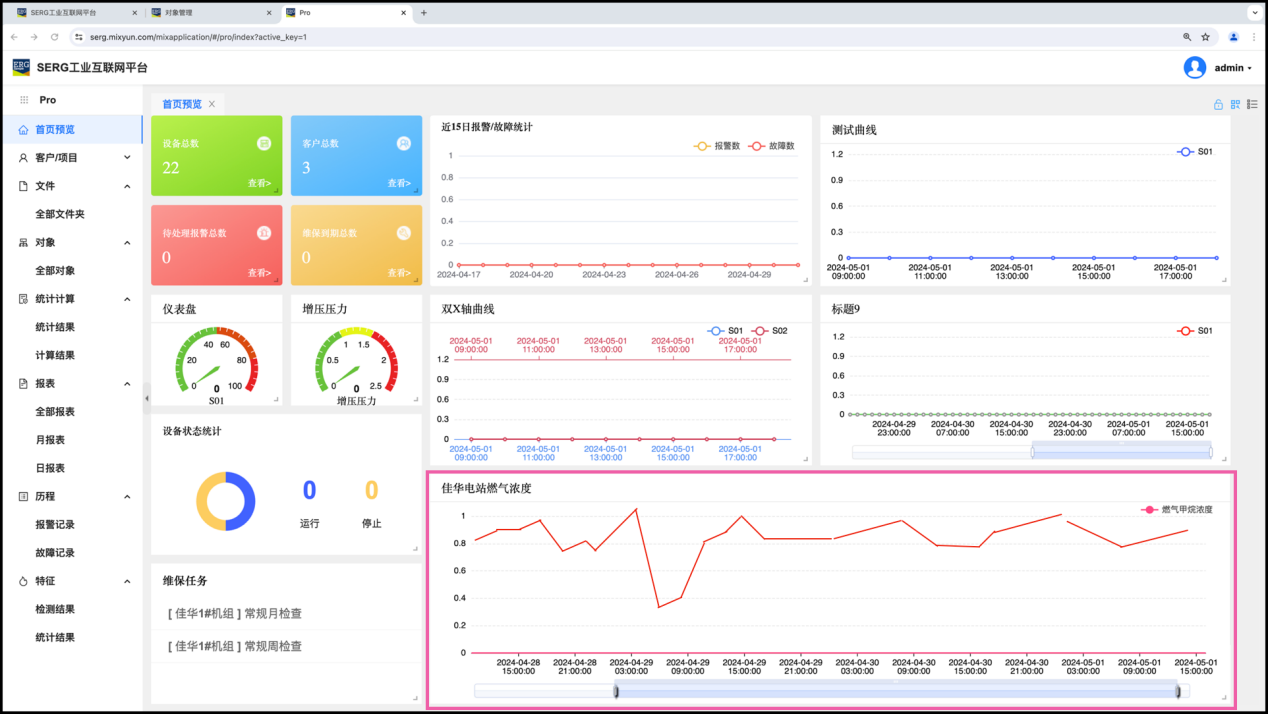Close the 首页预览 page tab
The image size is (1268, 714).
click(212, 104)
